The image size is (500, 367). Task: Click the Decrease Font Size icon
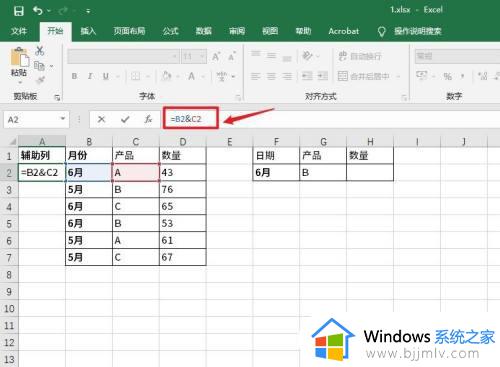(232, 56)
